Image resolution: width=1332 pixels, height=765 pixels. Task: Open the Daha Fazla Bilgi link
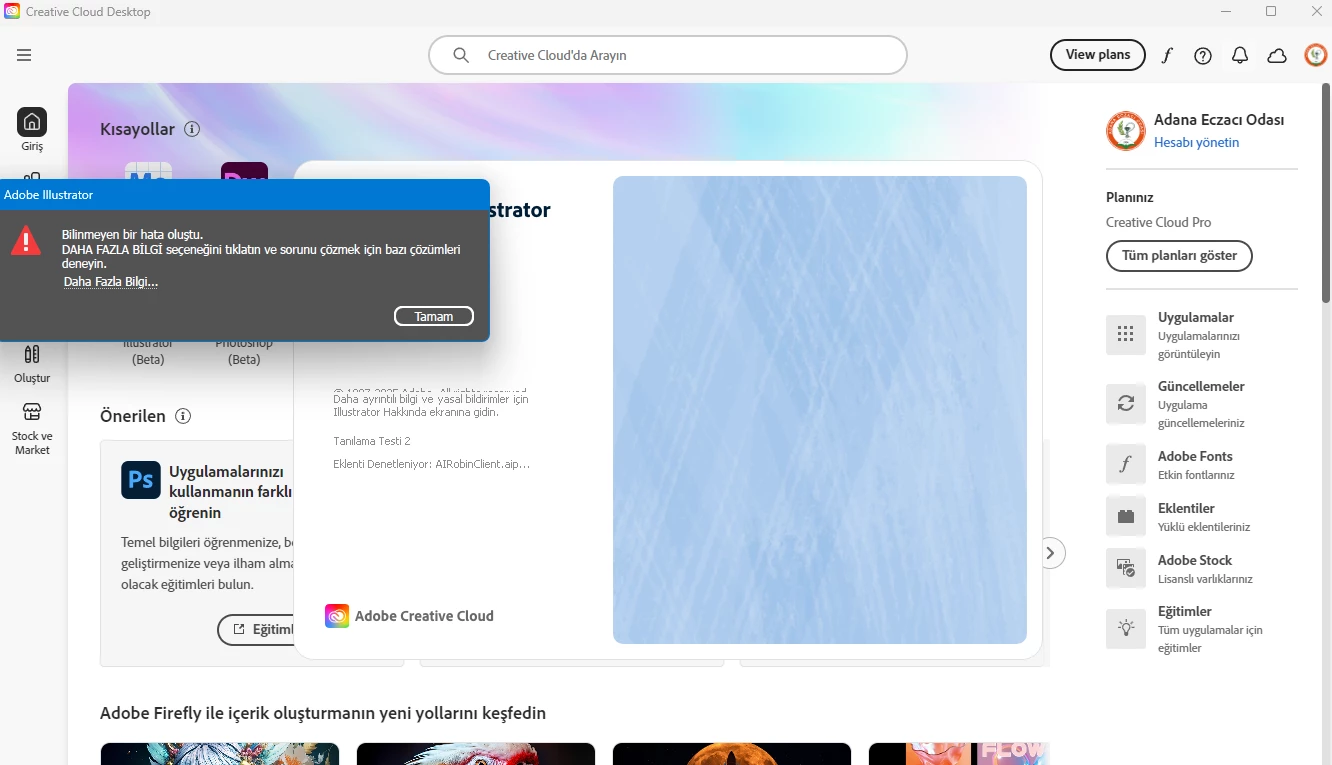[x=111, y=282]
